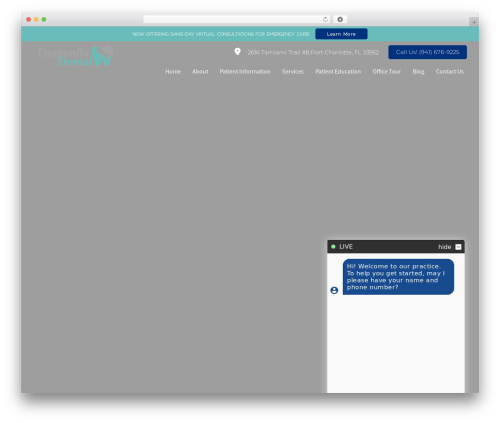Screen dimensions: 500x423
Task: Click the emergency care announcement banner text
Action: tap(221, 34)
